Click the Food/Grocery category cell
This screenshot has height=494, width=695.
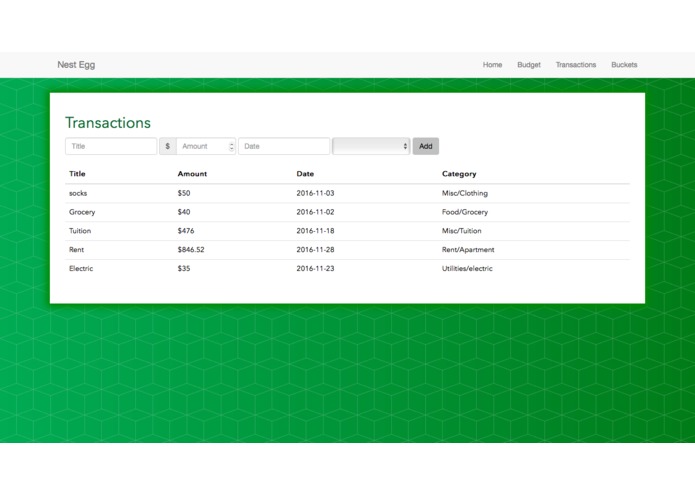tap(465, 212)
